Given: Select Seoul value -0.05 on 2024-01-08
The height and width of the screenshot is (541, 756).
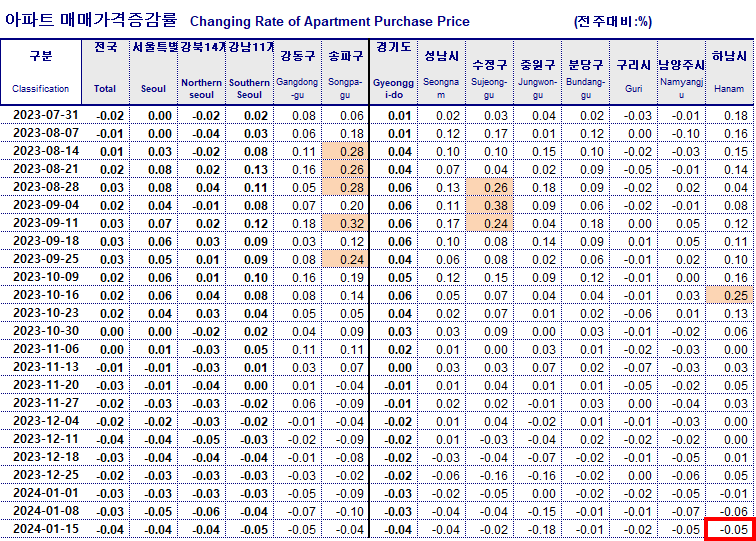Looking at the screenshot, I should coord(153,512).
